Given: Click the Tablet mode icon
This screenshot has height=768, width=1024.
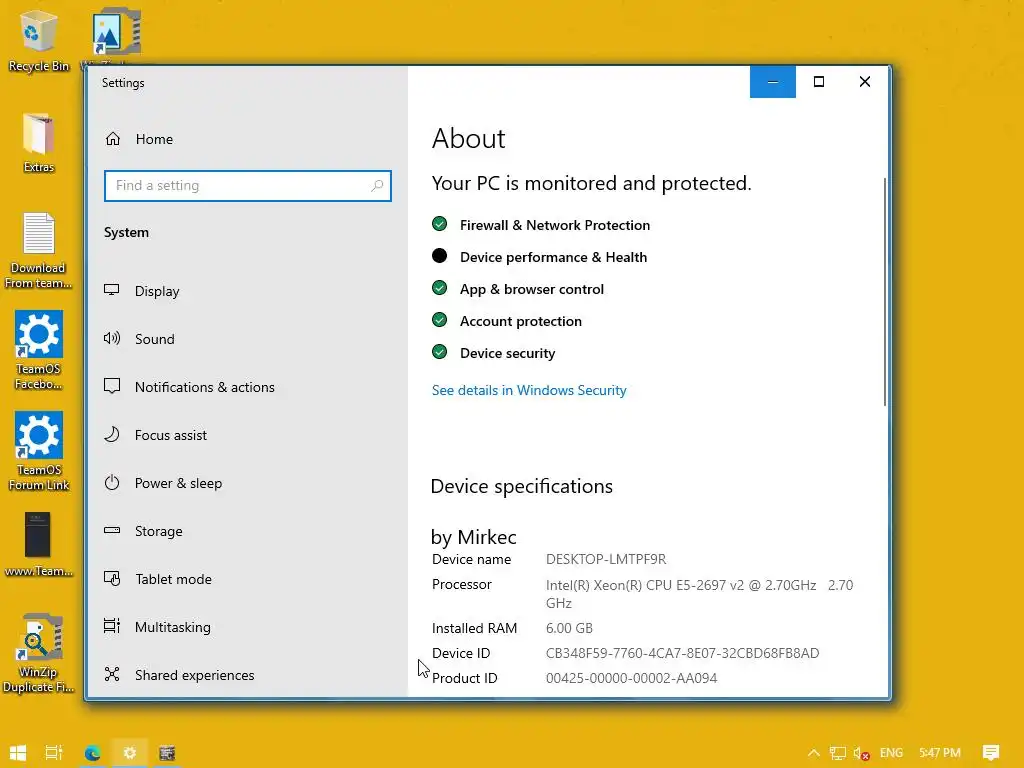Looking at the screenshot, I should tap(112, 579).
